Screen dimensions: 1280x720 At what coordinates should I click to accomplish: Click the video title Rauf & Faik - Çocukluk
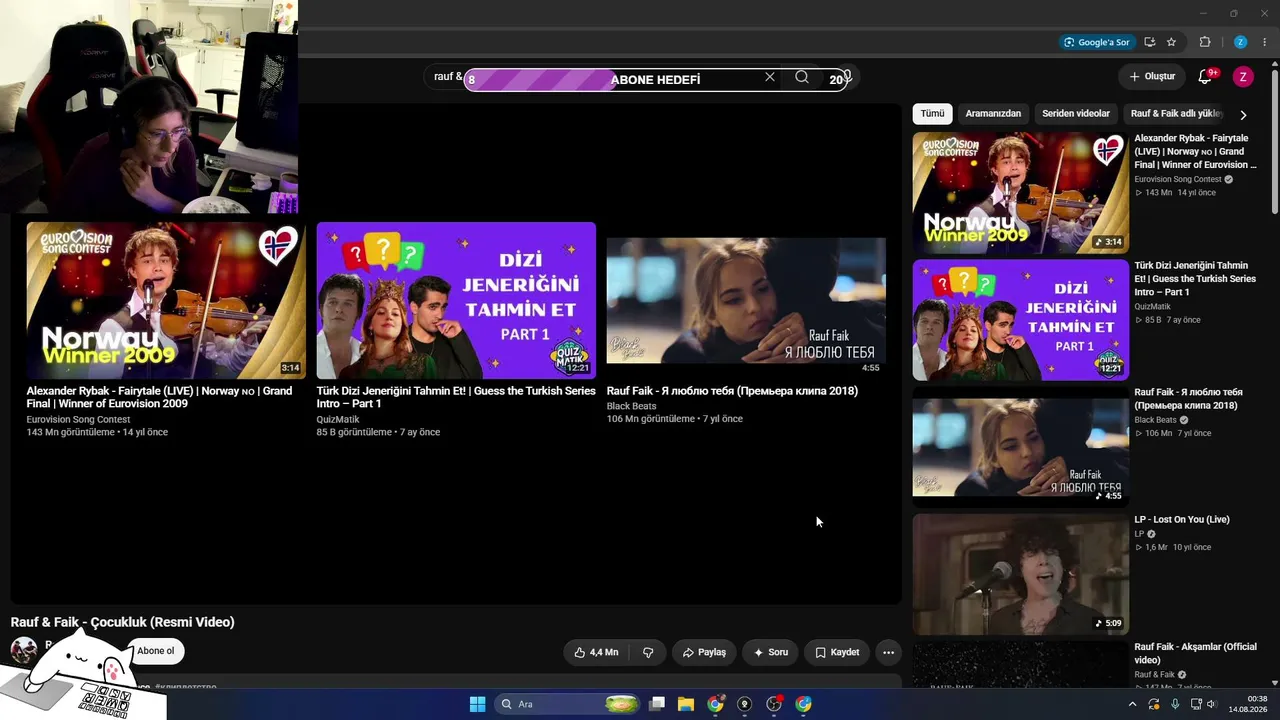[122, 622]
